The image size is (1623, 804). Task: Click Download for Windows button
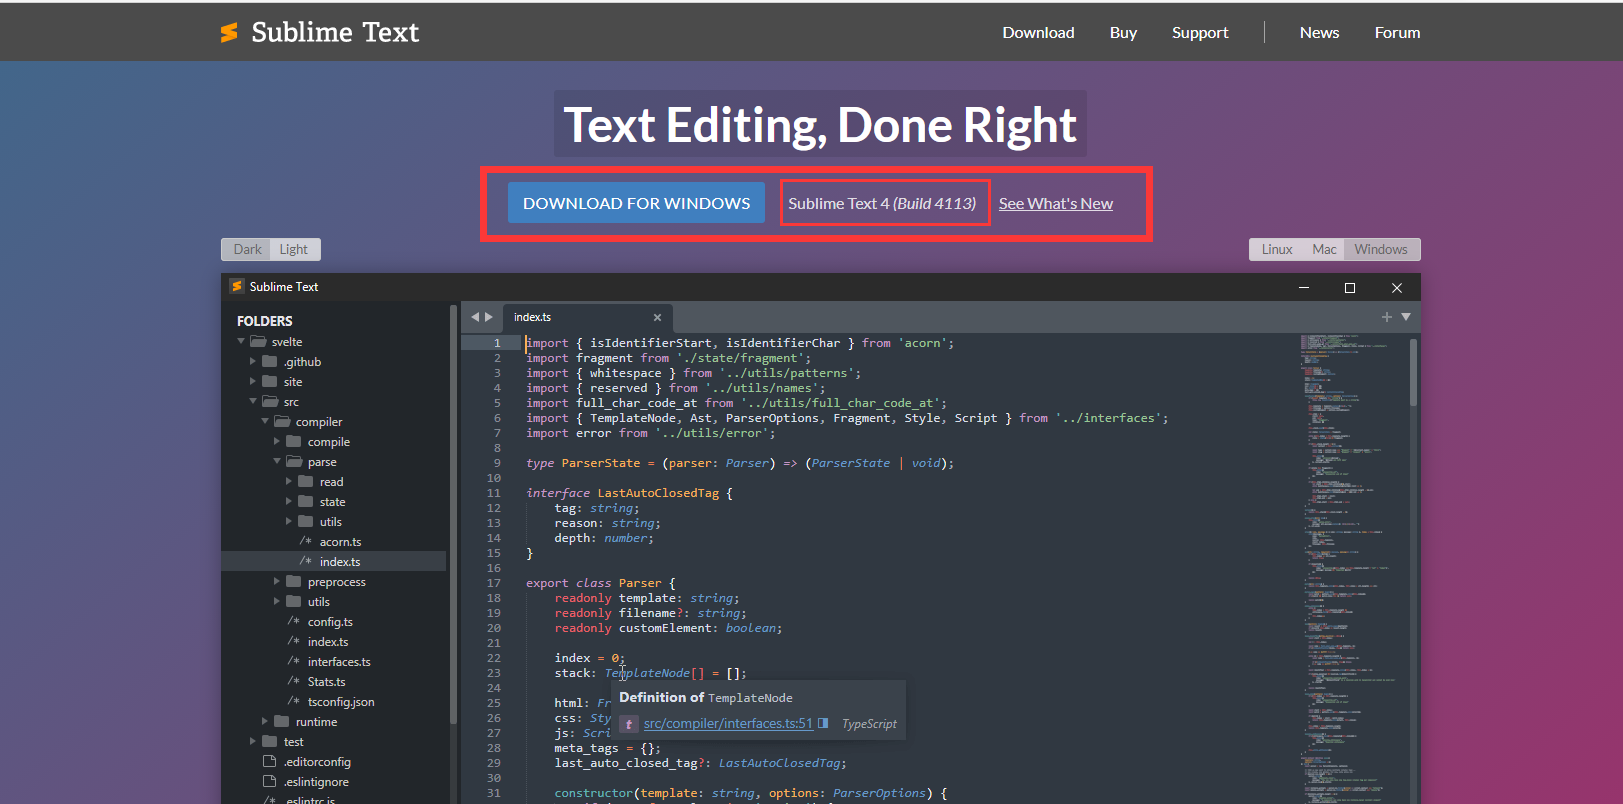636,203
